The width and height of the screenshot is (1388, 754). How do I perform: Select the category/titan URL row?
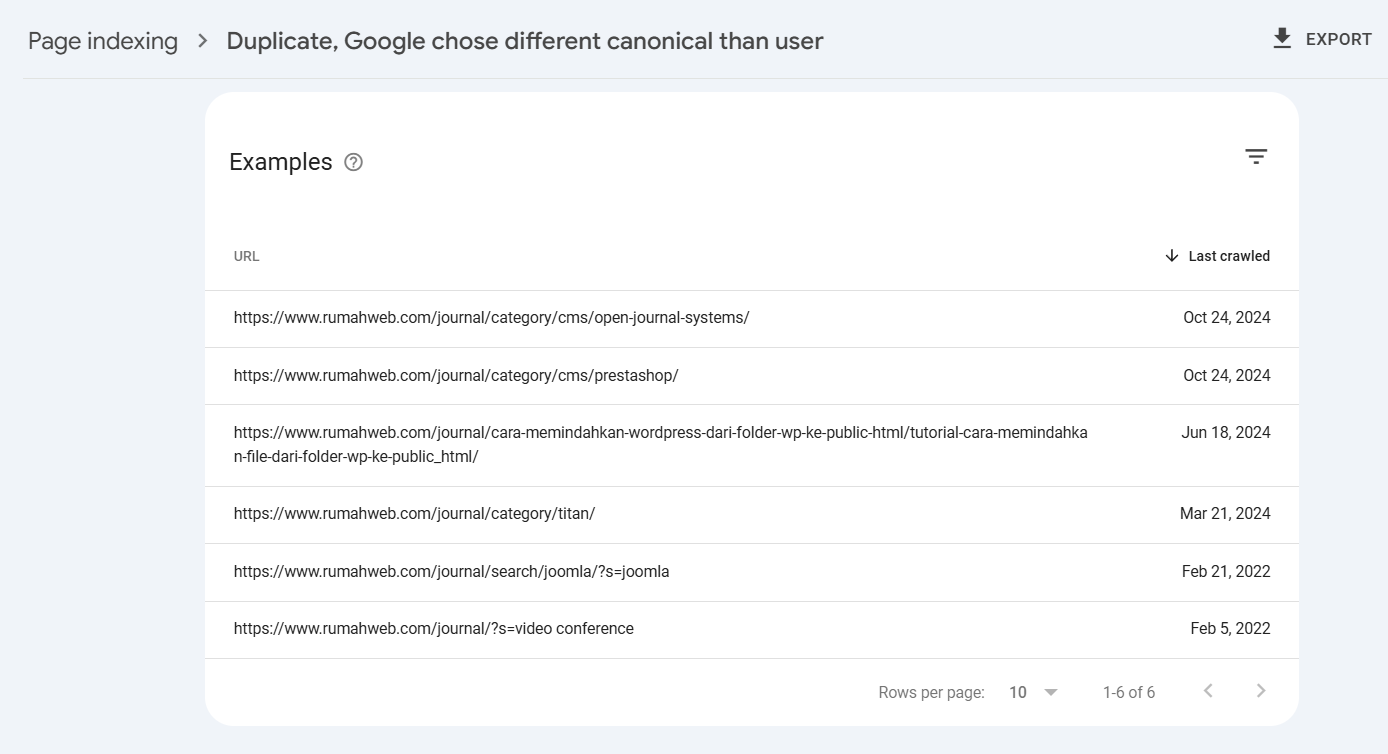click(x=752, y=514)
